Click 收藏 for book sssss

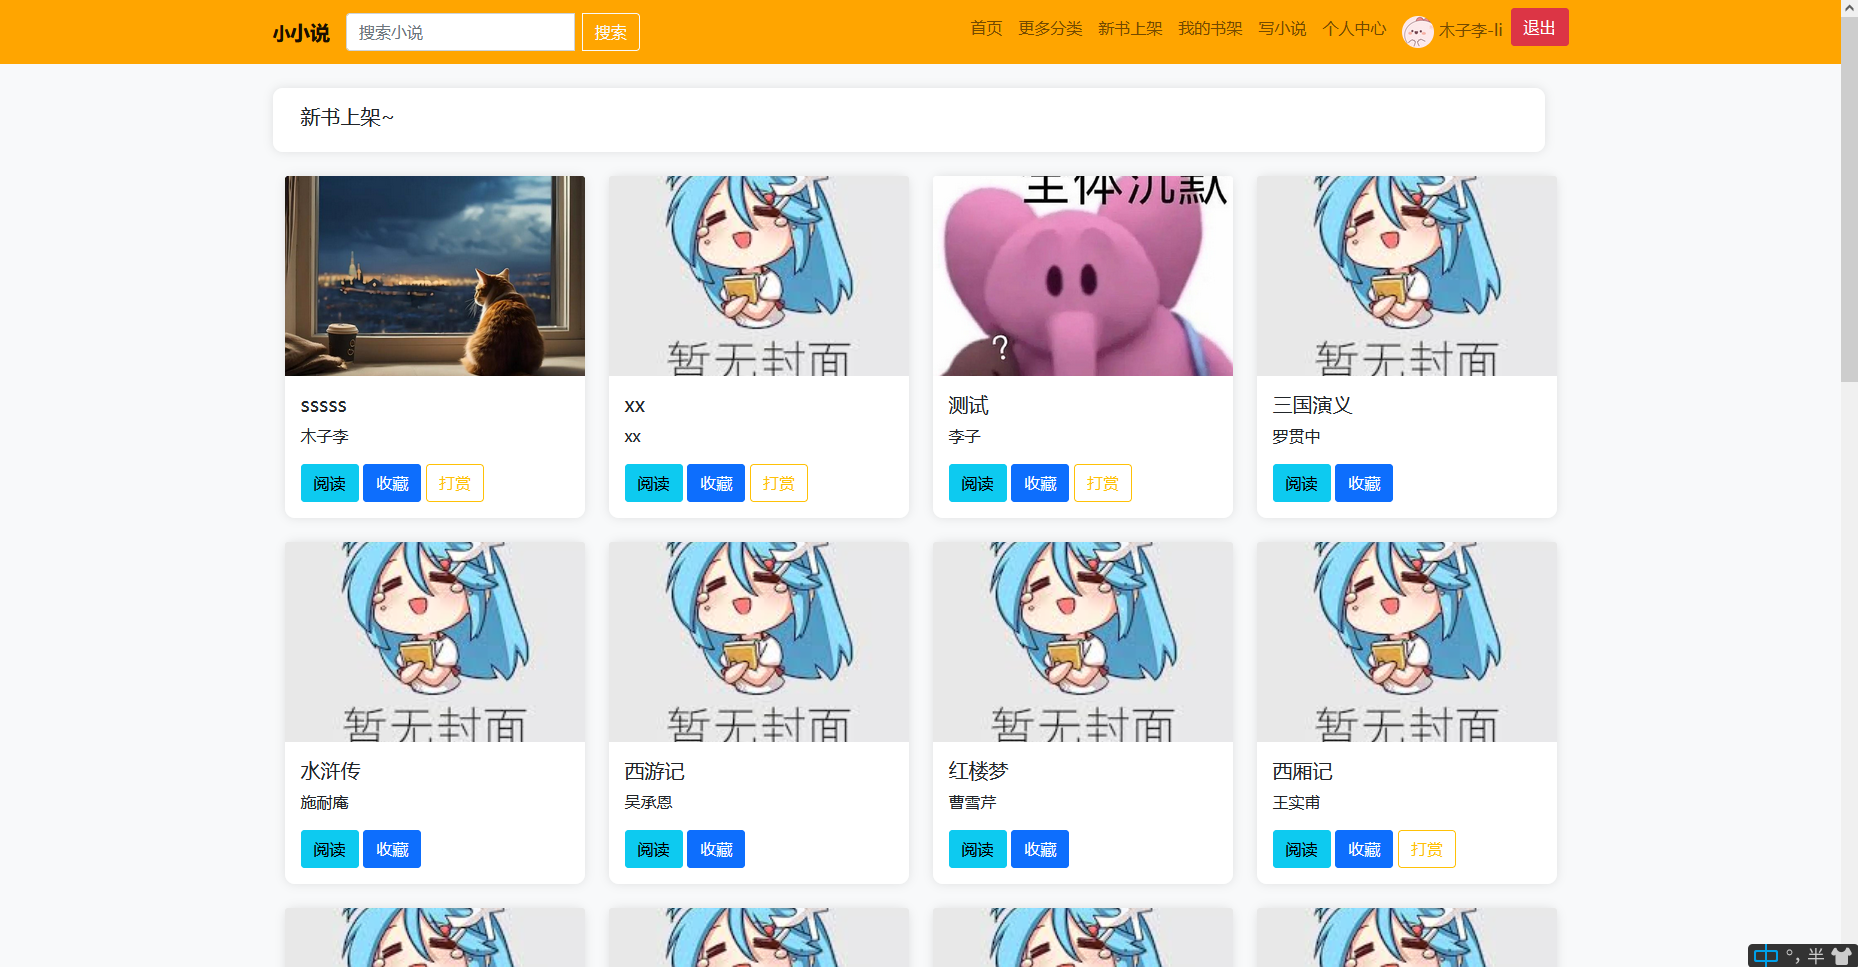pos(392,483)
